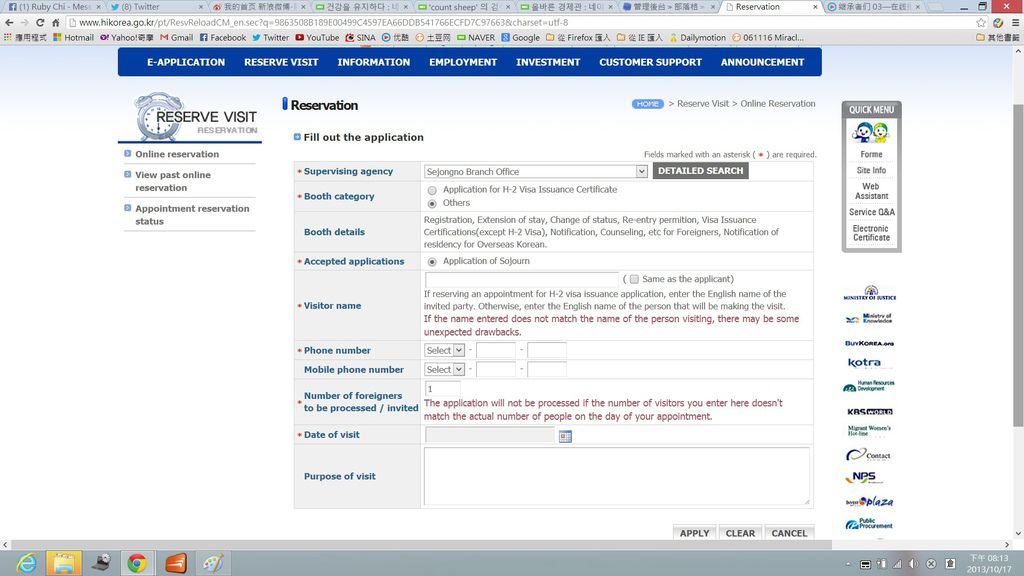Click the Number of foreigners input field

(442, 389)
